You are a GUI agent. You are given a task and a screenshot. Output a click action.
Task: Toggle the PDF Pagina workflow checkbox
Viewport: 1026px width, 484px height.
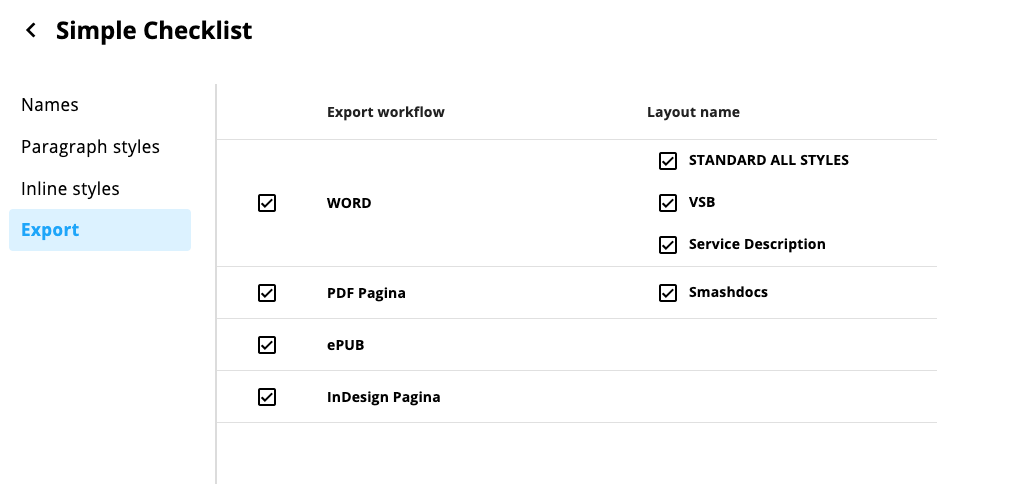pyautogui.click(x=267, y=293)
